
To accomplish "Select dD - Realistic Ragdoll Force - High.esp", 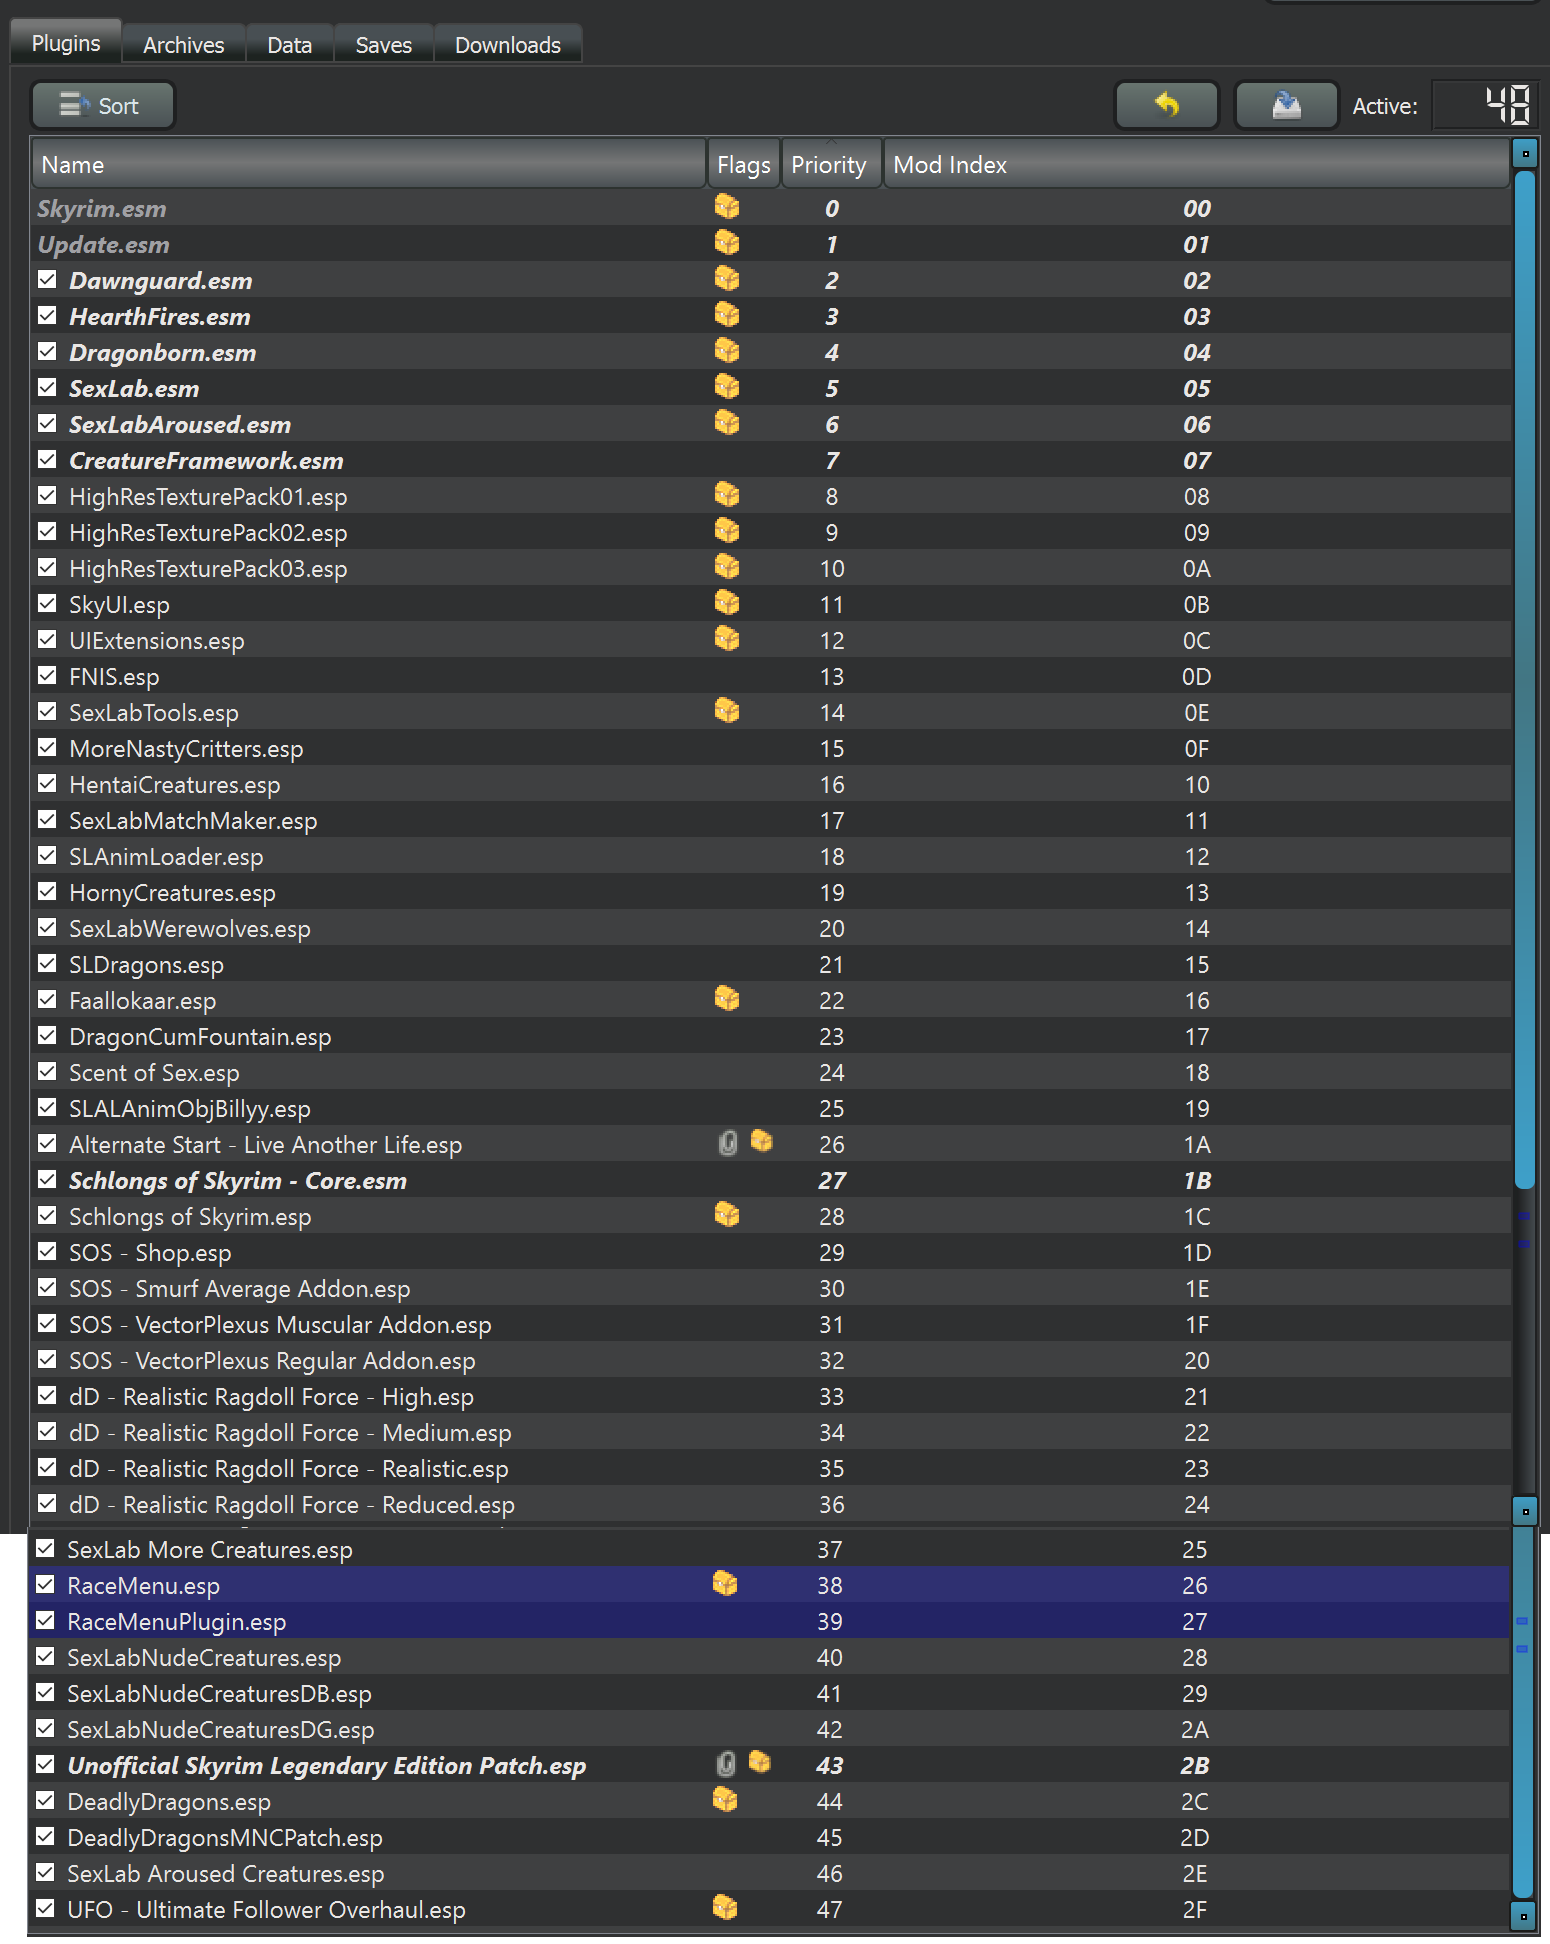I will 770,1397.
